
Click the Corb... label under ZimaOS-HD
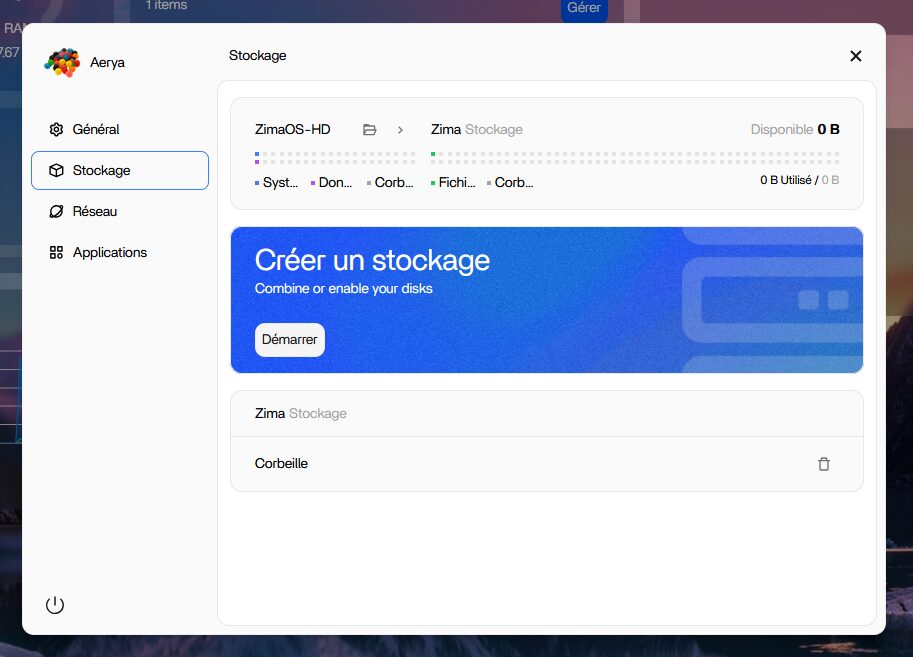pos(394,183)
